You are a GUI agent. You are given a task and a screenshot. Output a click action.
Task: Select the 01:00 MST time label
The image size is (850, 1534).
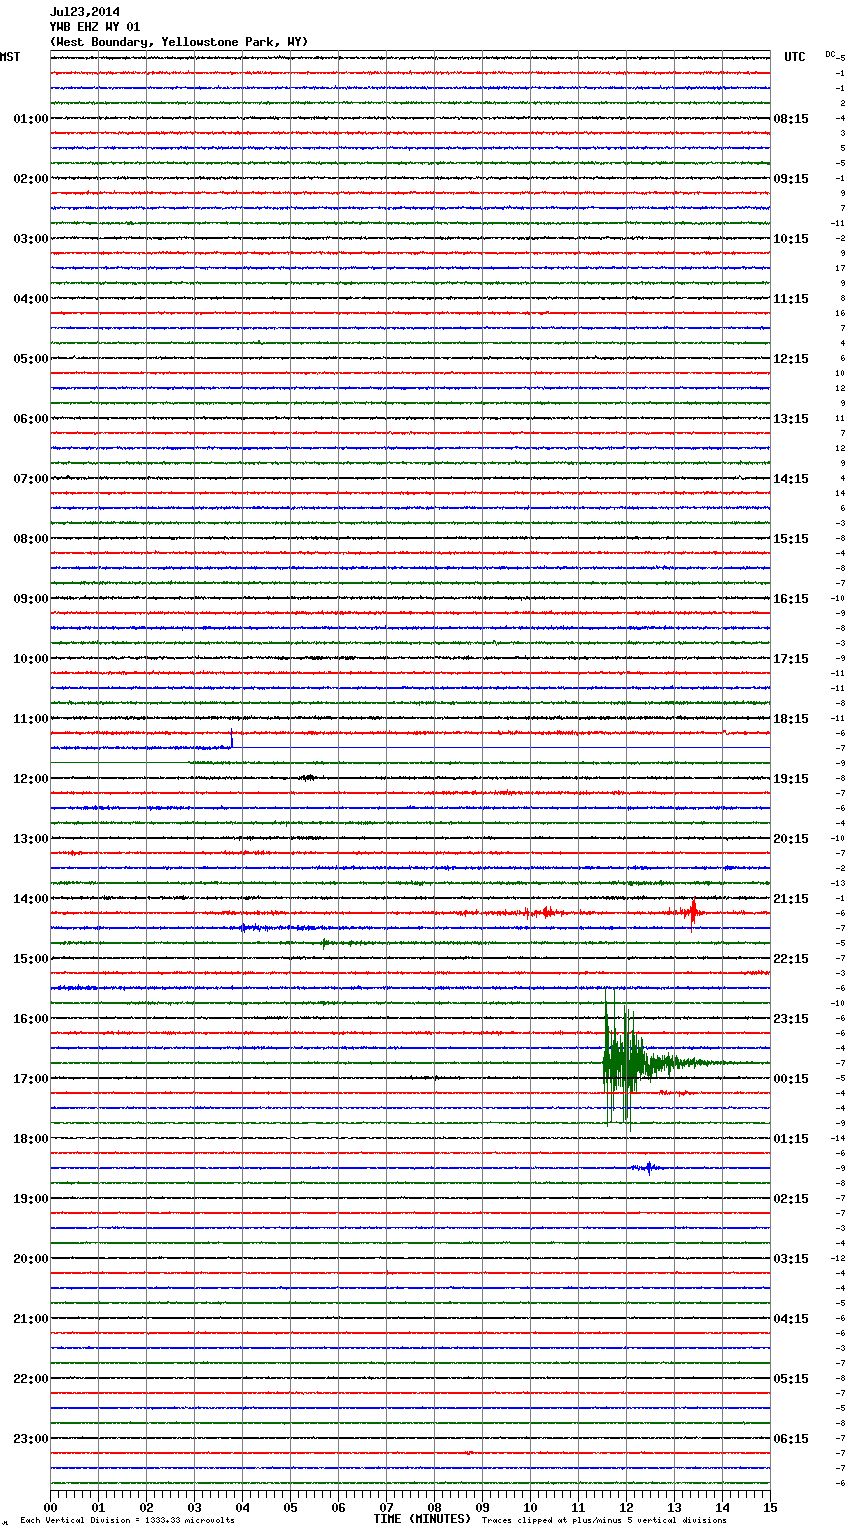tap(31, 119)
